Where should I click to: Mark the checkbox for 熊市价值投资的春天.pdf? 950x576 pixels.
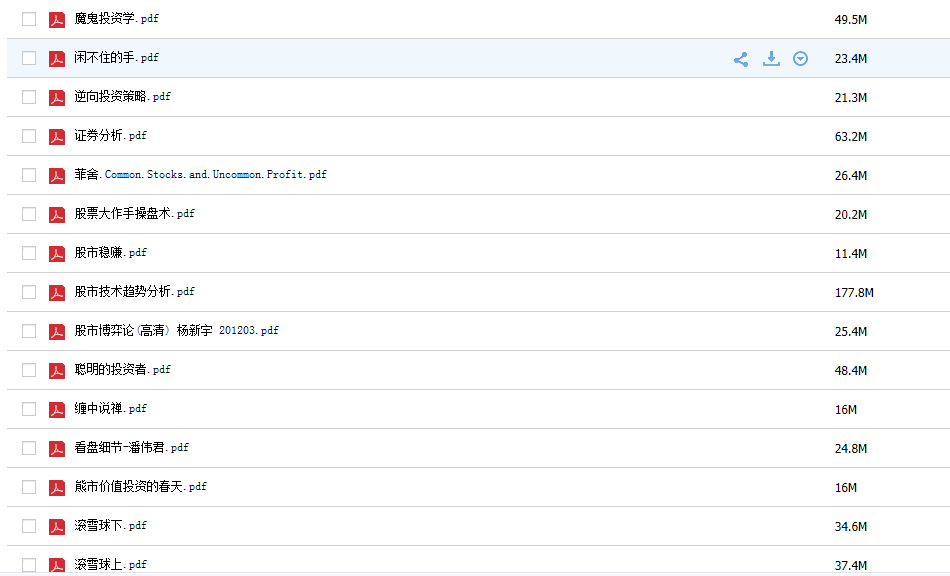pos(29,487)
